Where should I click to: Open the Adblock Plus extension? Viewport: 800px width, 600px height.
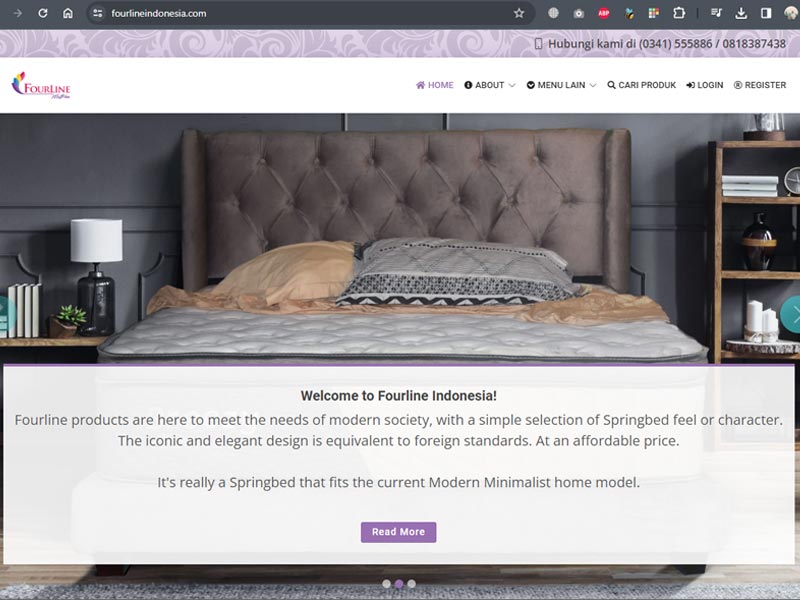(x=604, y=13)
